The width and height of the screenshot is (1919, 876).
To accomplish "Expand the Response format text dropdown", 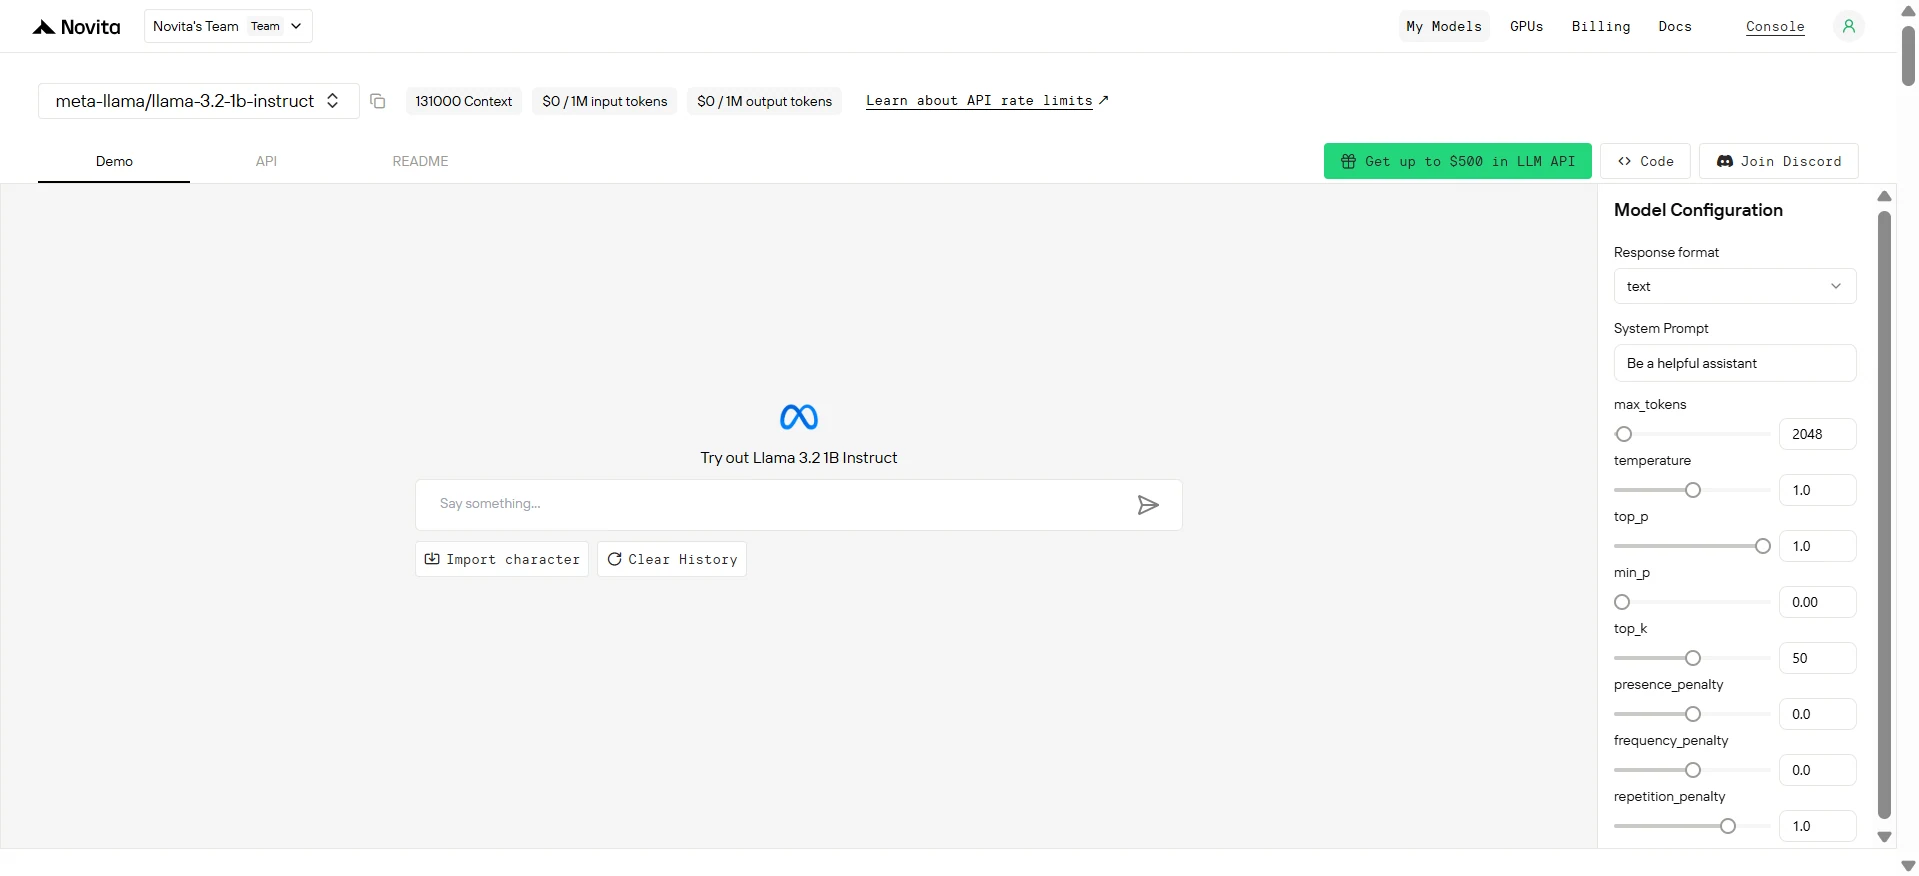I will click(1735, 286).
